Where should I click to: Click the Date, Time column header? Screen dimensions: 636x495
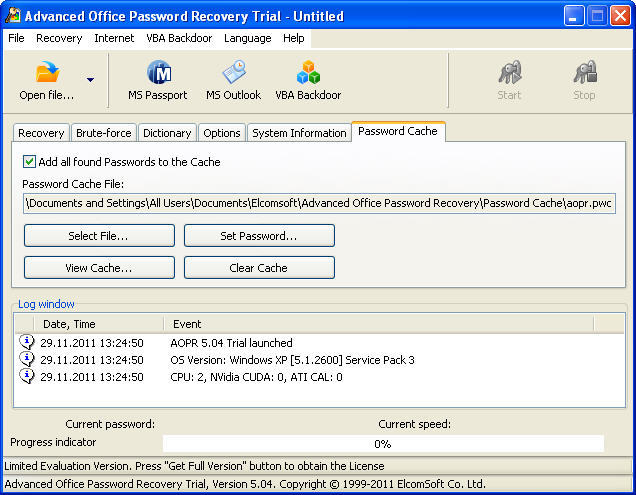[x=99, y=324]
